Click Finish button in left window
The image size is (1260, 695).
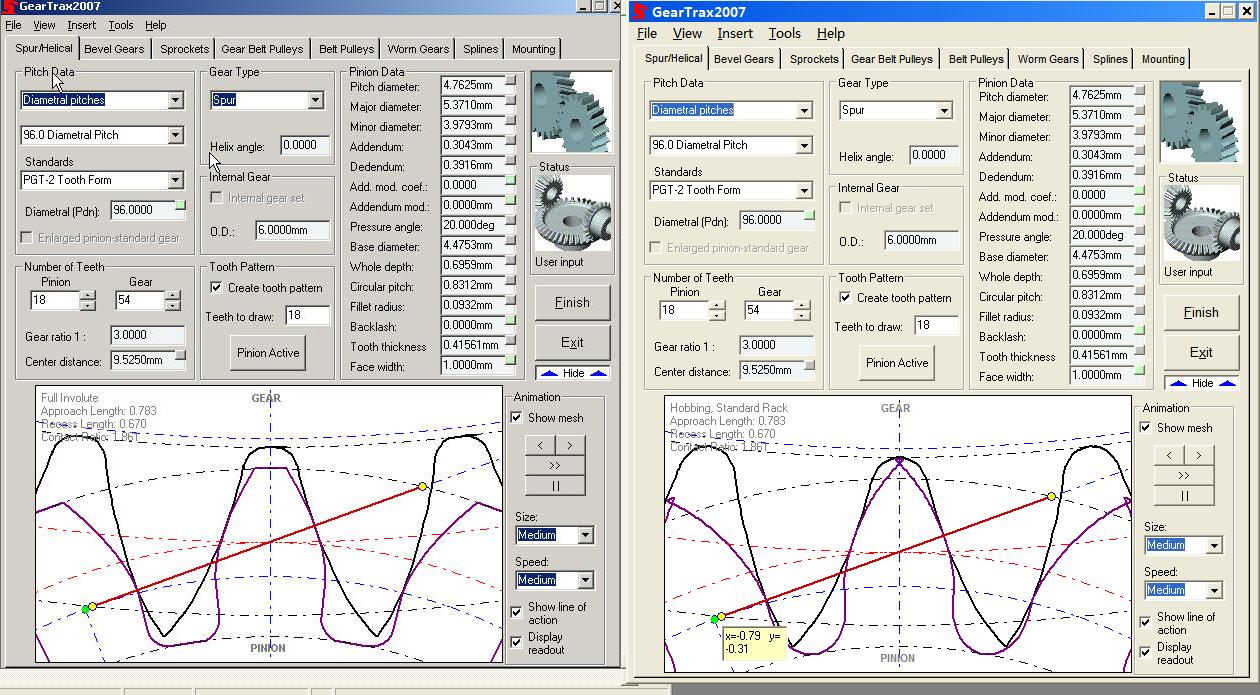572,303
